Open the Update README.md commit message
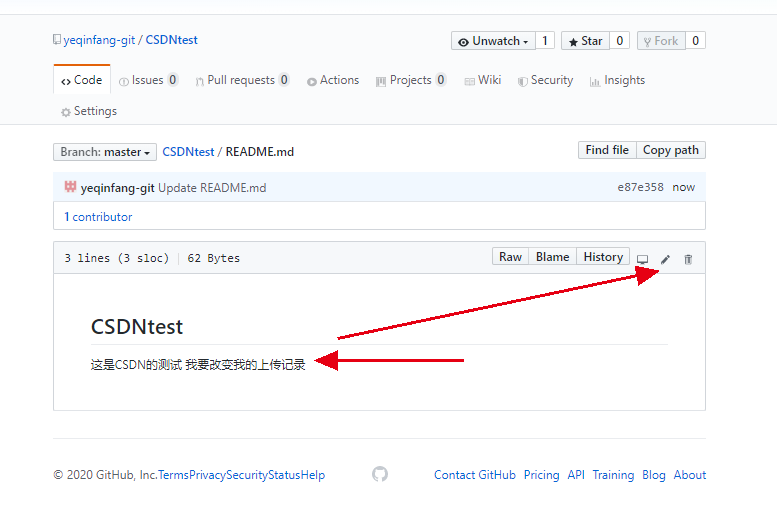 [212, 188]
